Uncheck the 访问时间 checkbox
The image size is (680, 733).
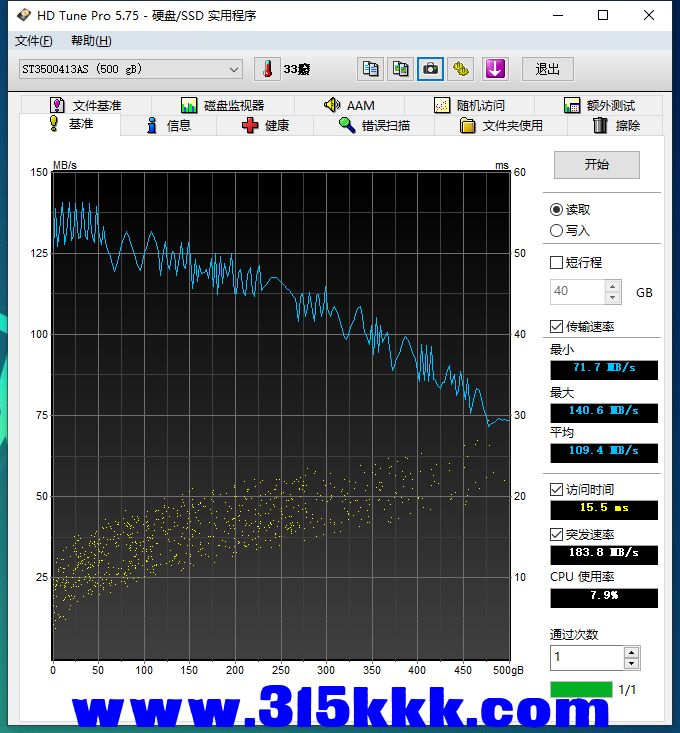tap(557, 489)
